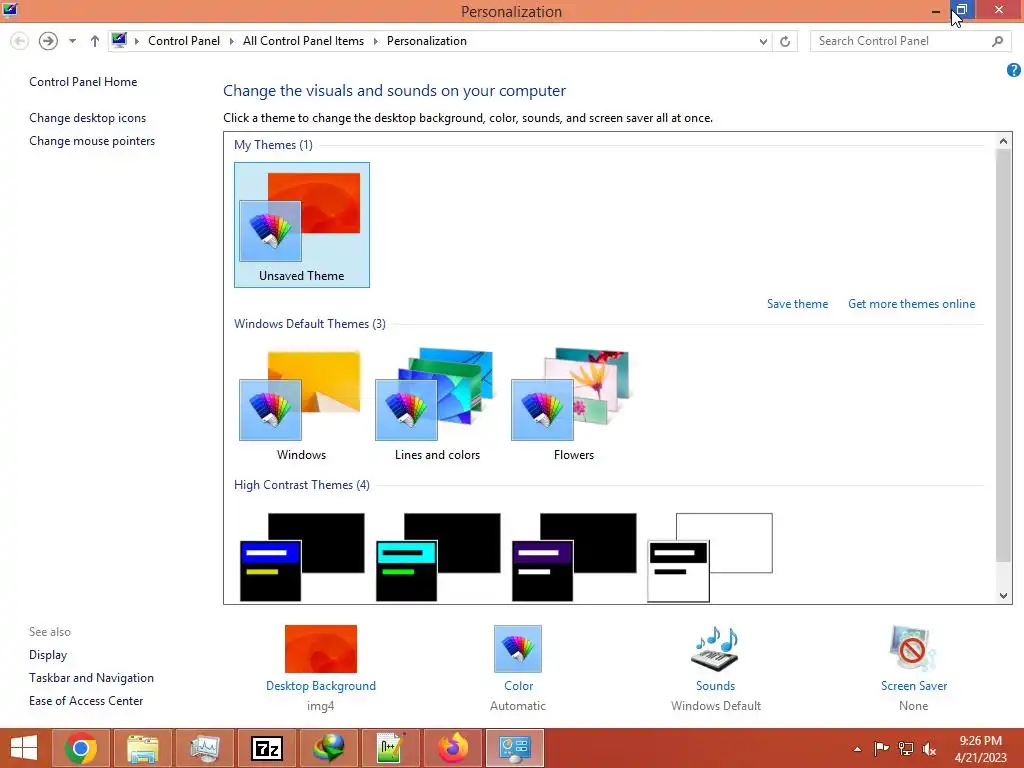This screenshot has height=768, width=1024.
Task: Open the network tray icon
Action: click(x=906, y=748)
